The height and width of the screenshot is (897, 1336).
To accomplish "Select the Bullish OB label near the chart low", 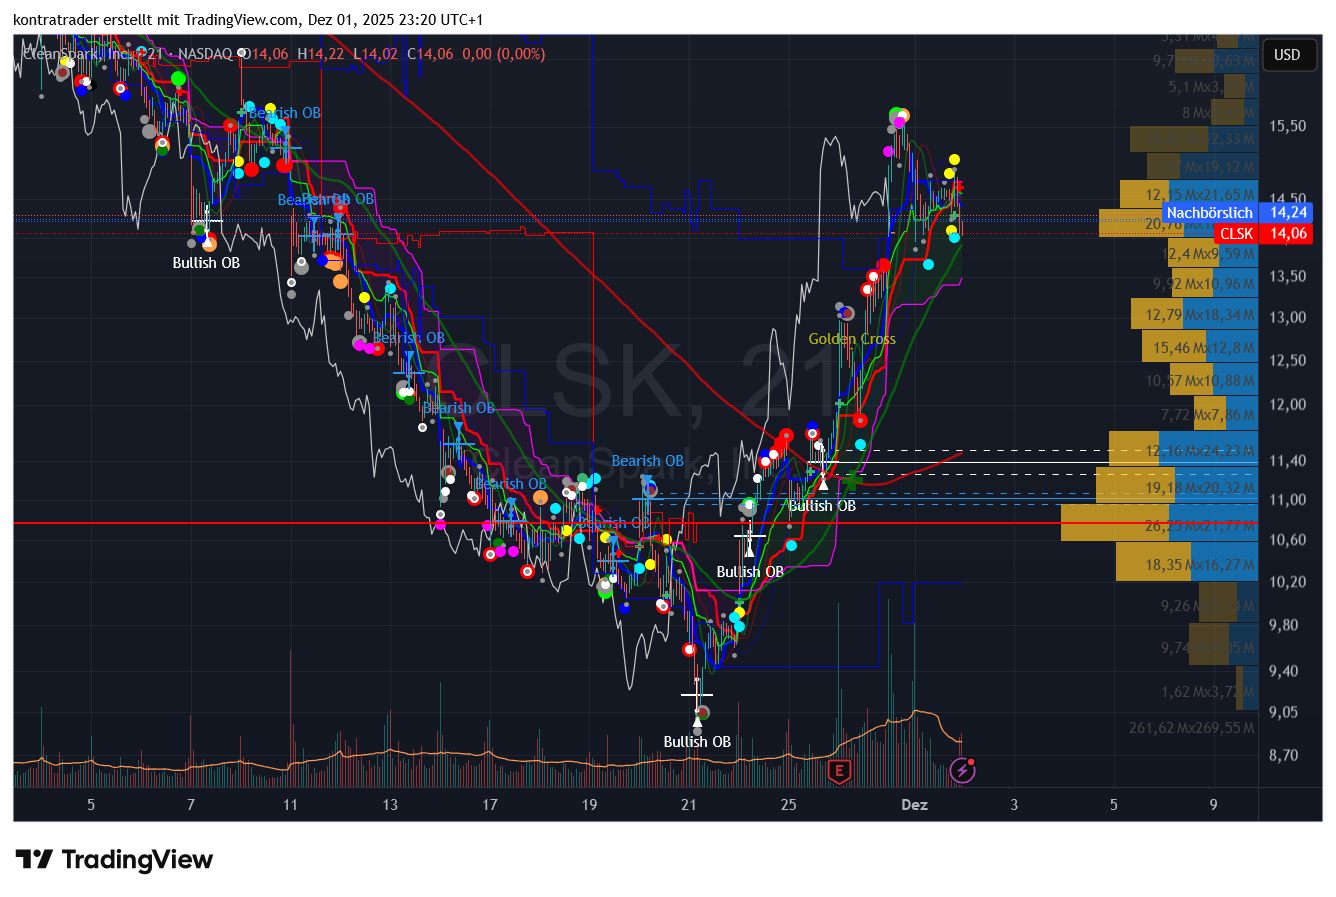I will point(697,742).
